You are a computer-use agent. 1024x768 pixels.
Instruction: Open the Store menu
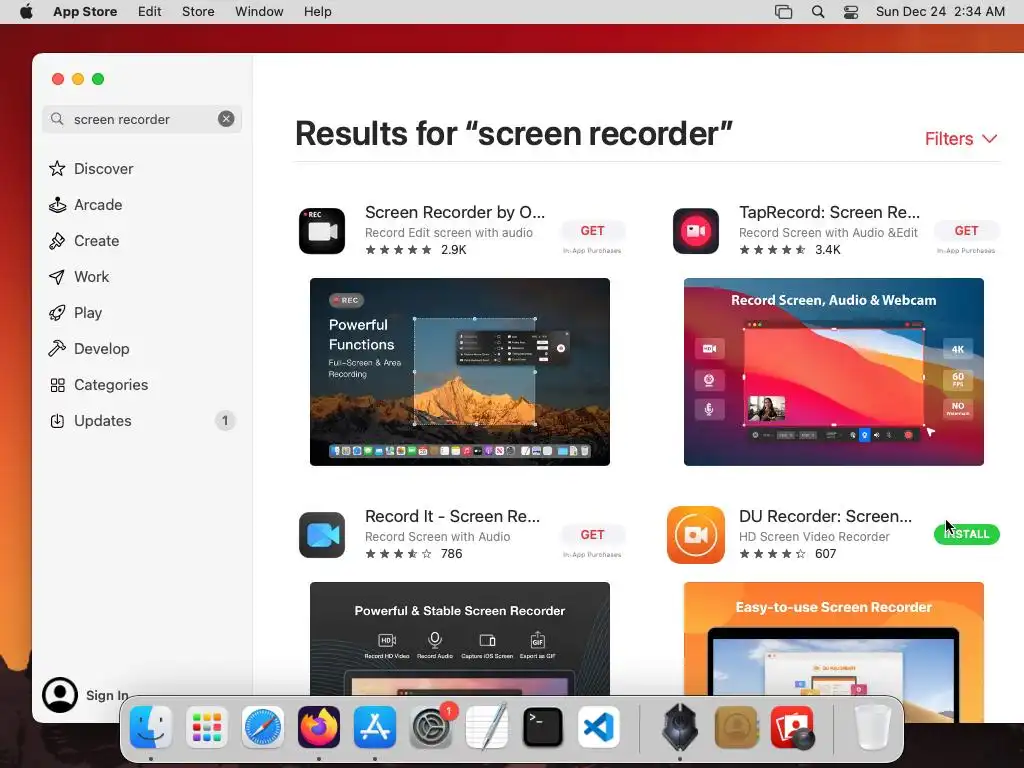coord(198,12)
